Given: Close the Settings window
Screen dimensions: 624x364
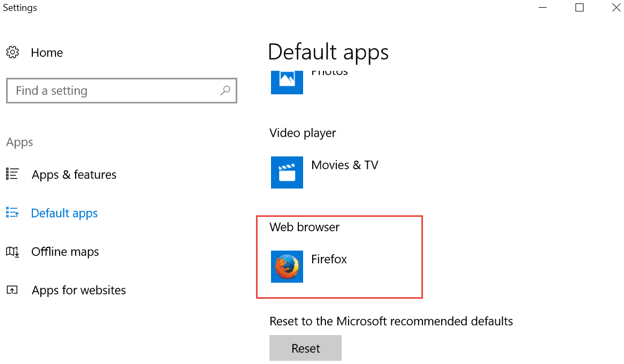Looking at the screenshot, I should (x=616, y=8).
